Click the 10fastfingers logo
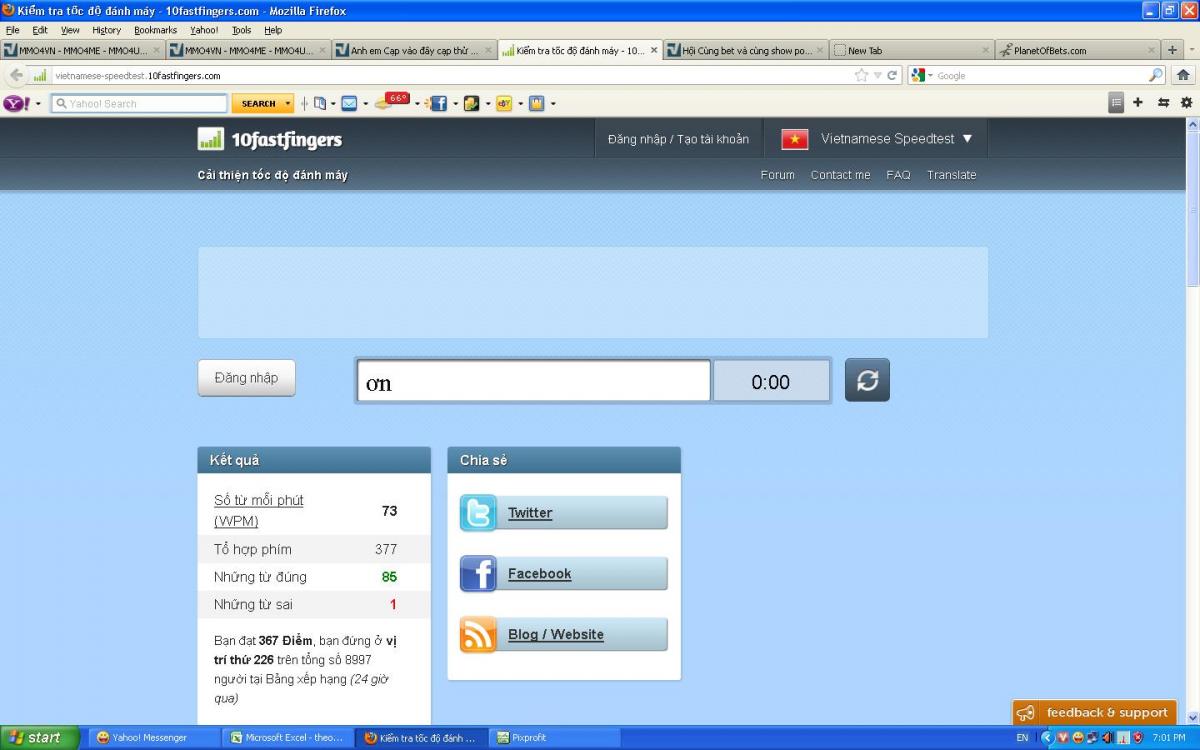Screen dimensions: 1200x750 tap(270, 139)
